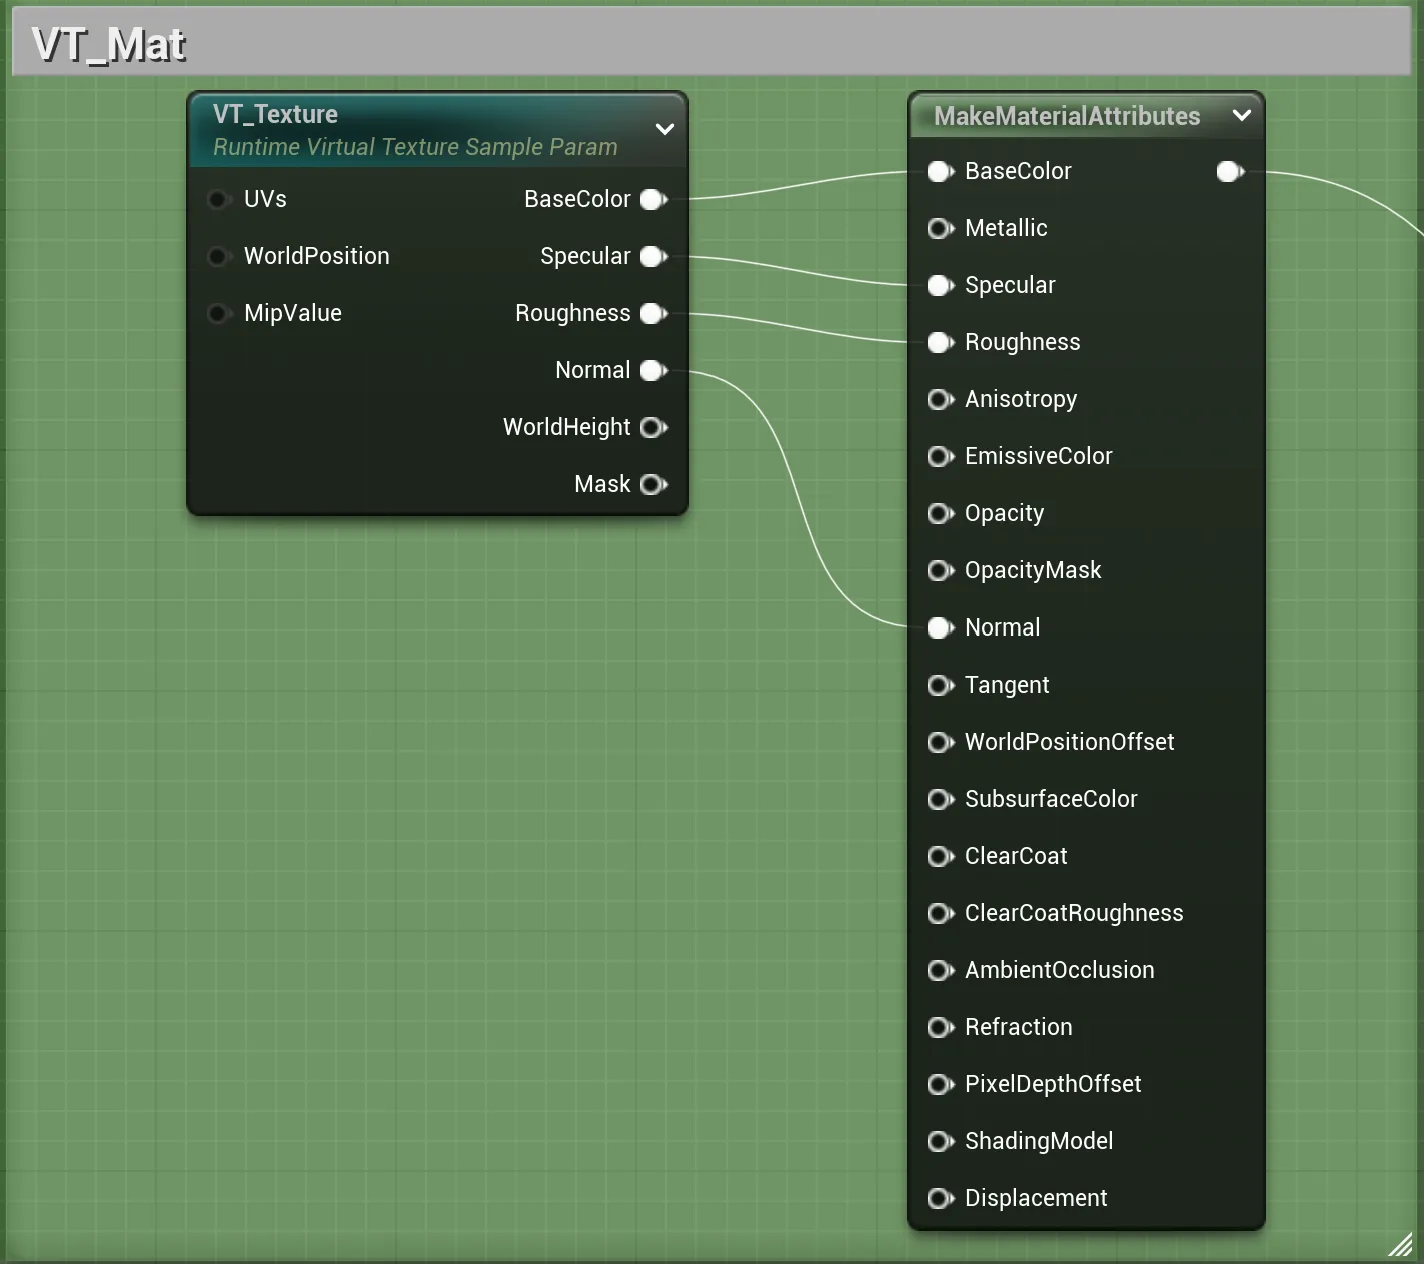Click the Roughness input pin on MakeMaterialAttributes

coord(941,342)
